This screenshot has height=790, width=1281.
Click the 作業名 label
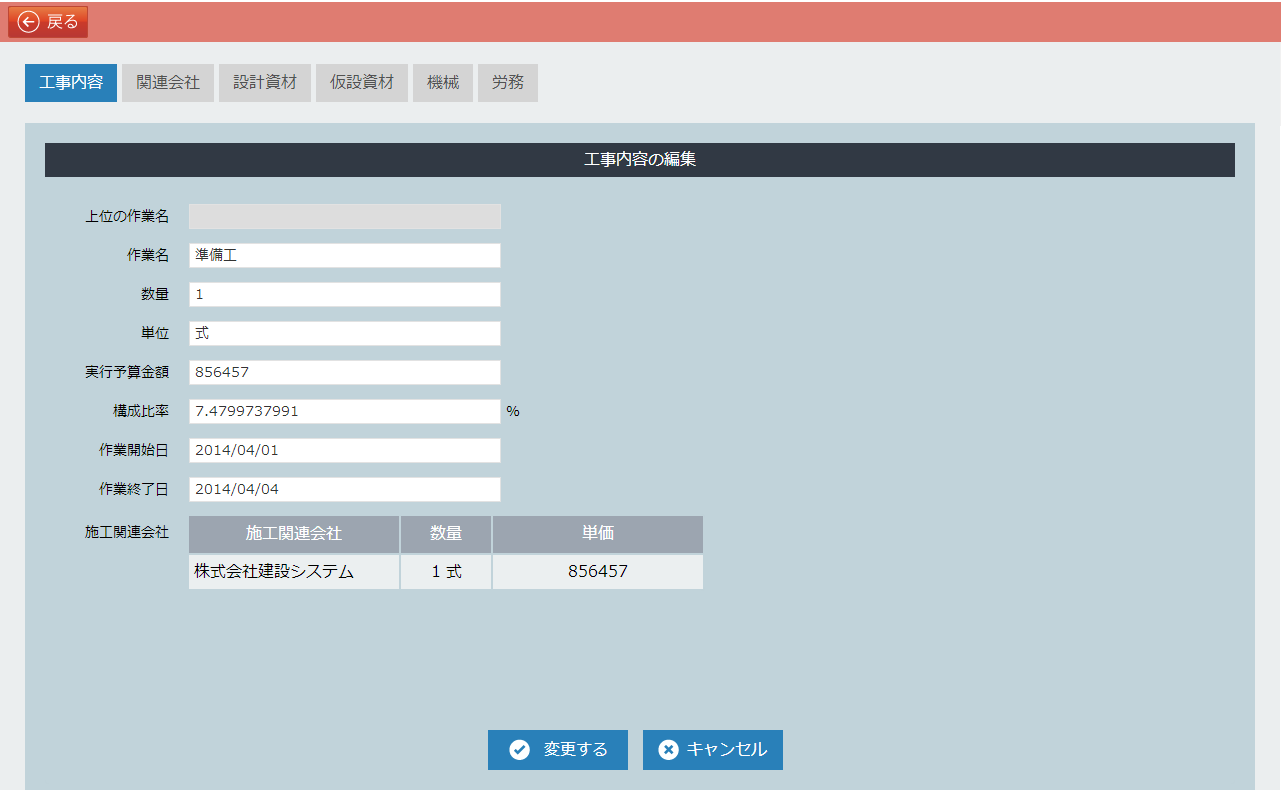coord(148,256)
